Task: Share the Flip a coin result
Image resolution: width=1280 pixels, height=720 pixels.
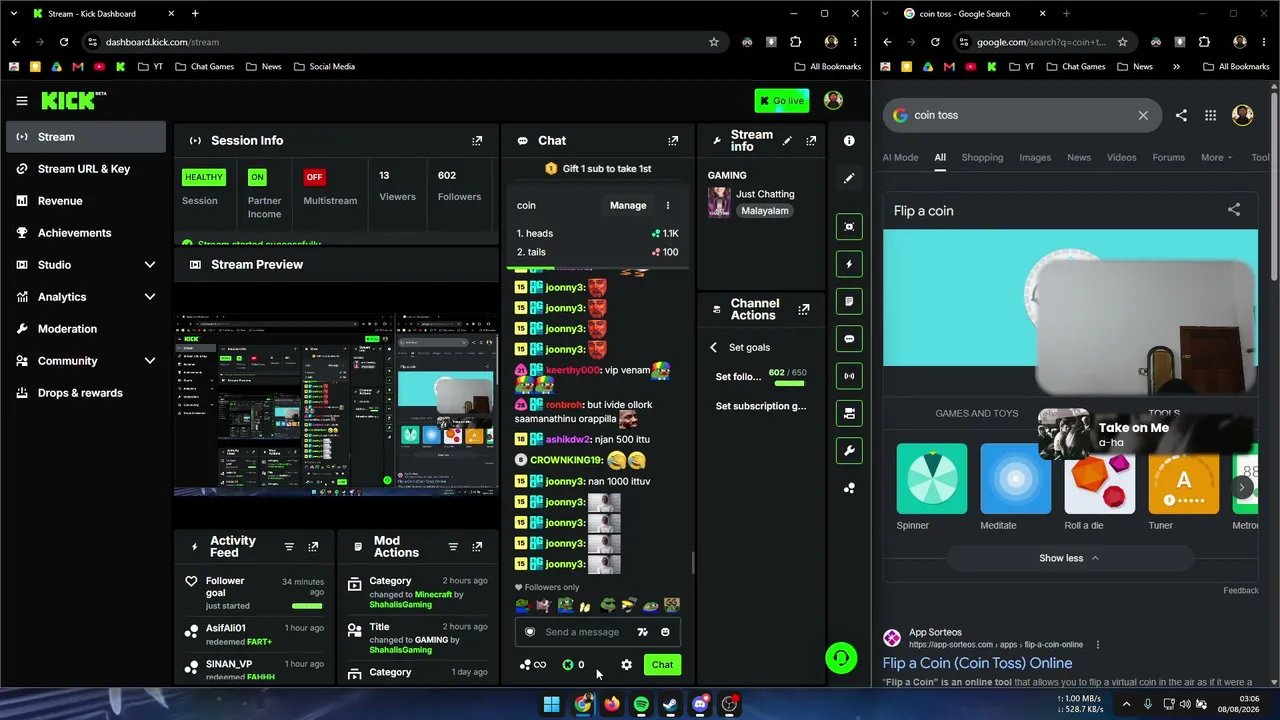Action: [1234, 210]
